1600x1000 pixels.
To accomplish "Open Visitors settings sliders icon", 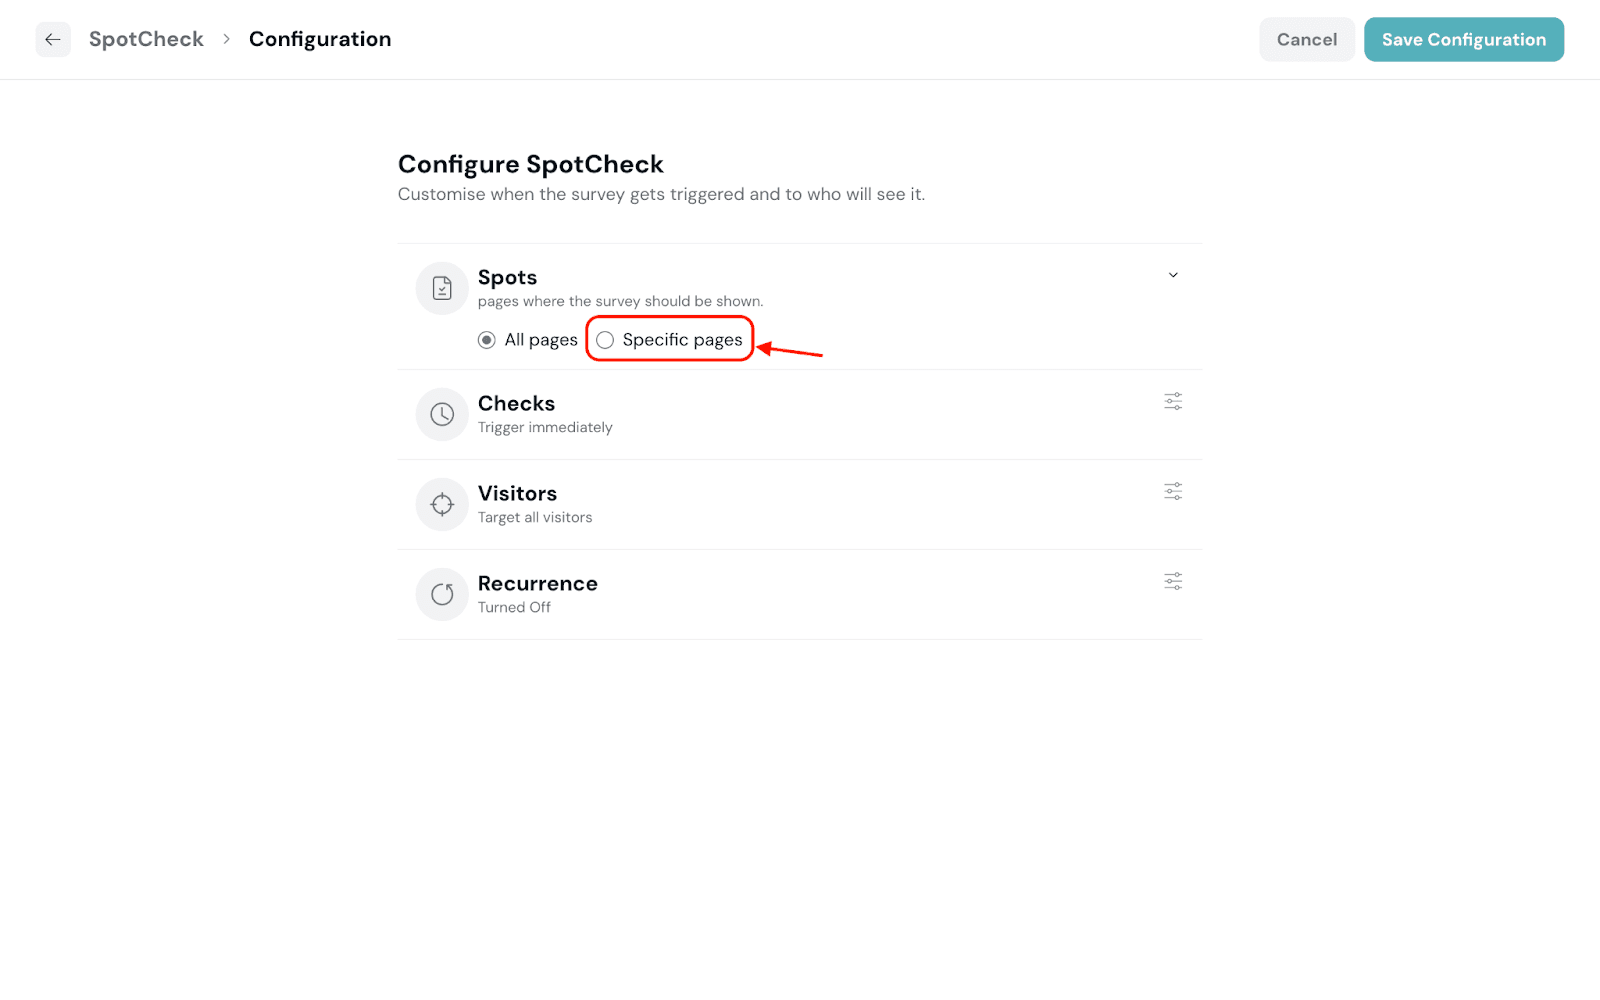I will coord(1173,491).
